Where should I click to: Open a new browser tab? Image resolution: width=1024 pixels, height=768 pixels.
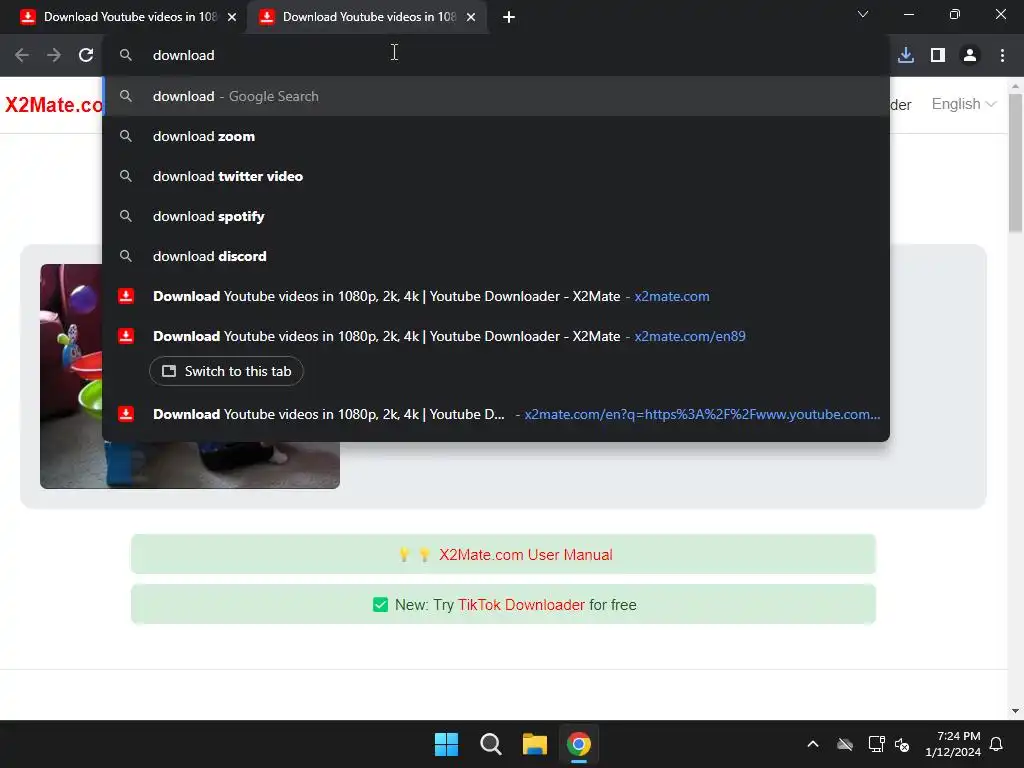509,17
